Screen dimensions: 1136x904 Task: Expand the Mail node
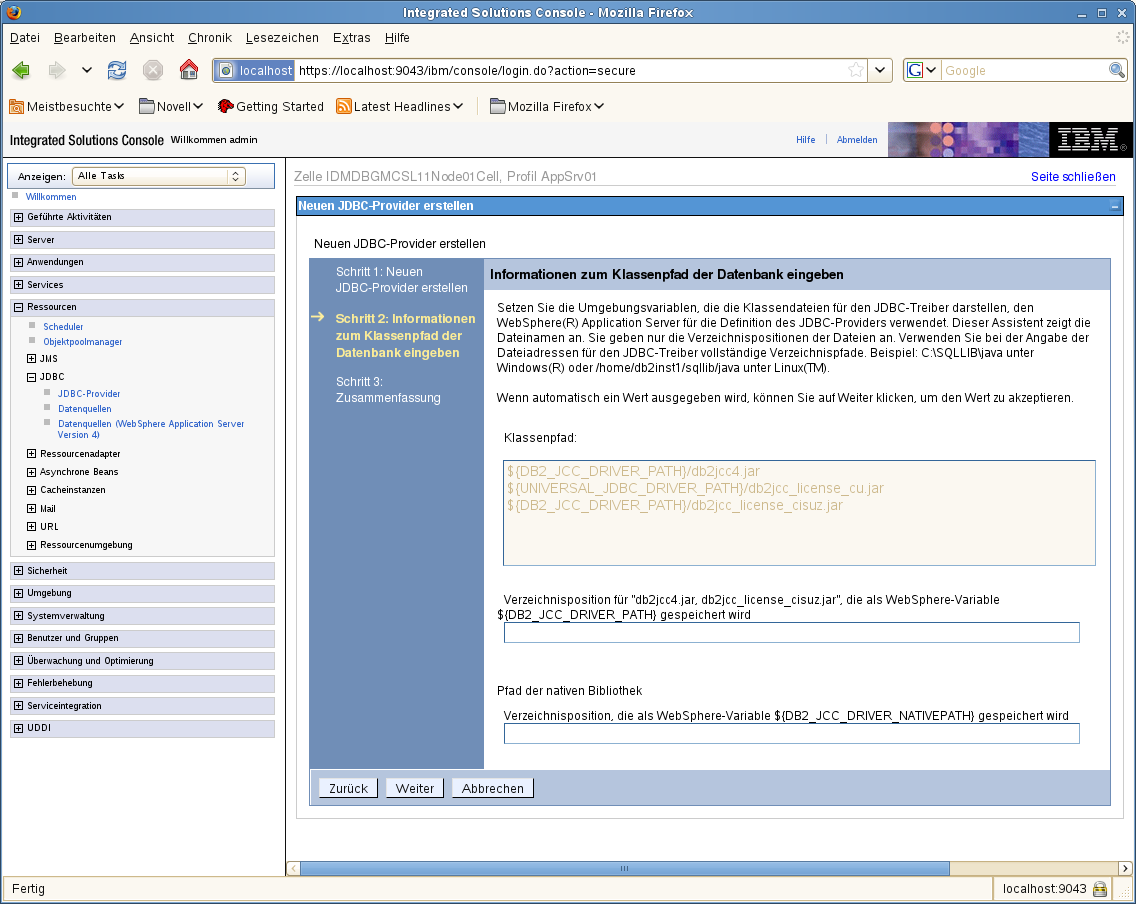31,509
